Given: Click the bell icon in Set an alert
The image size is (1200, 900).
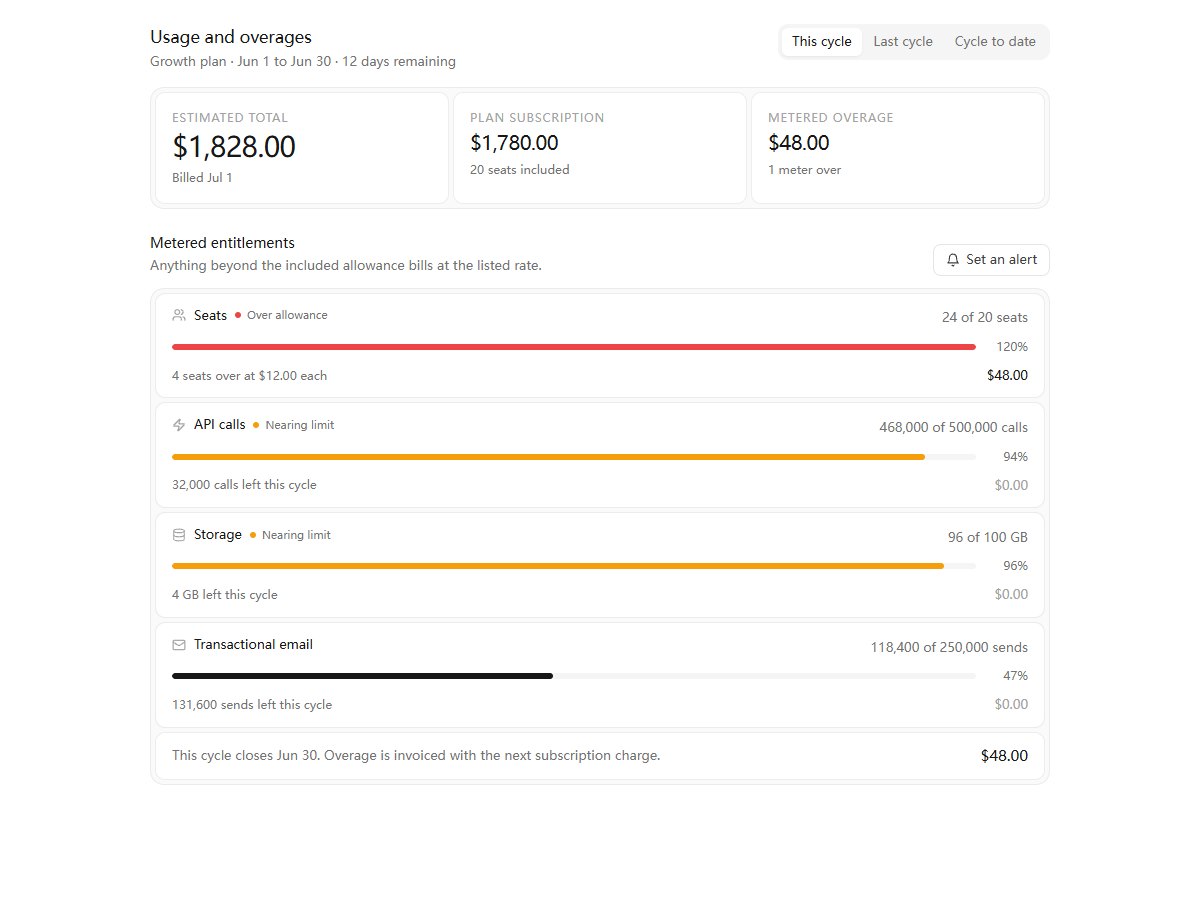Looking at the screenshot, I should coord(953,260).
